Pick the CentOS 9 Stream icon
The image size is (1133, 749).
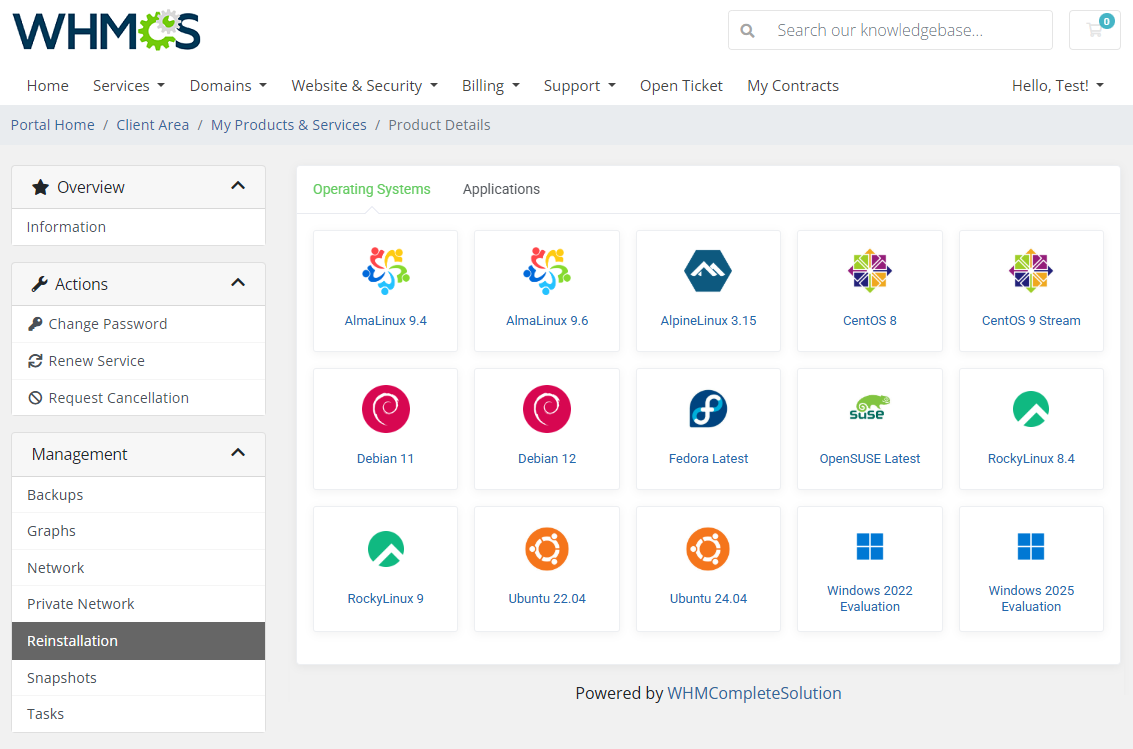pyautogui.click(x=1031, y=271)
